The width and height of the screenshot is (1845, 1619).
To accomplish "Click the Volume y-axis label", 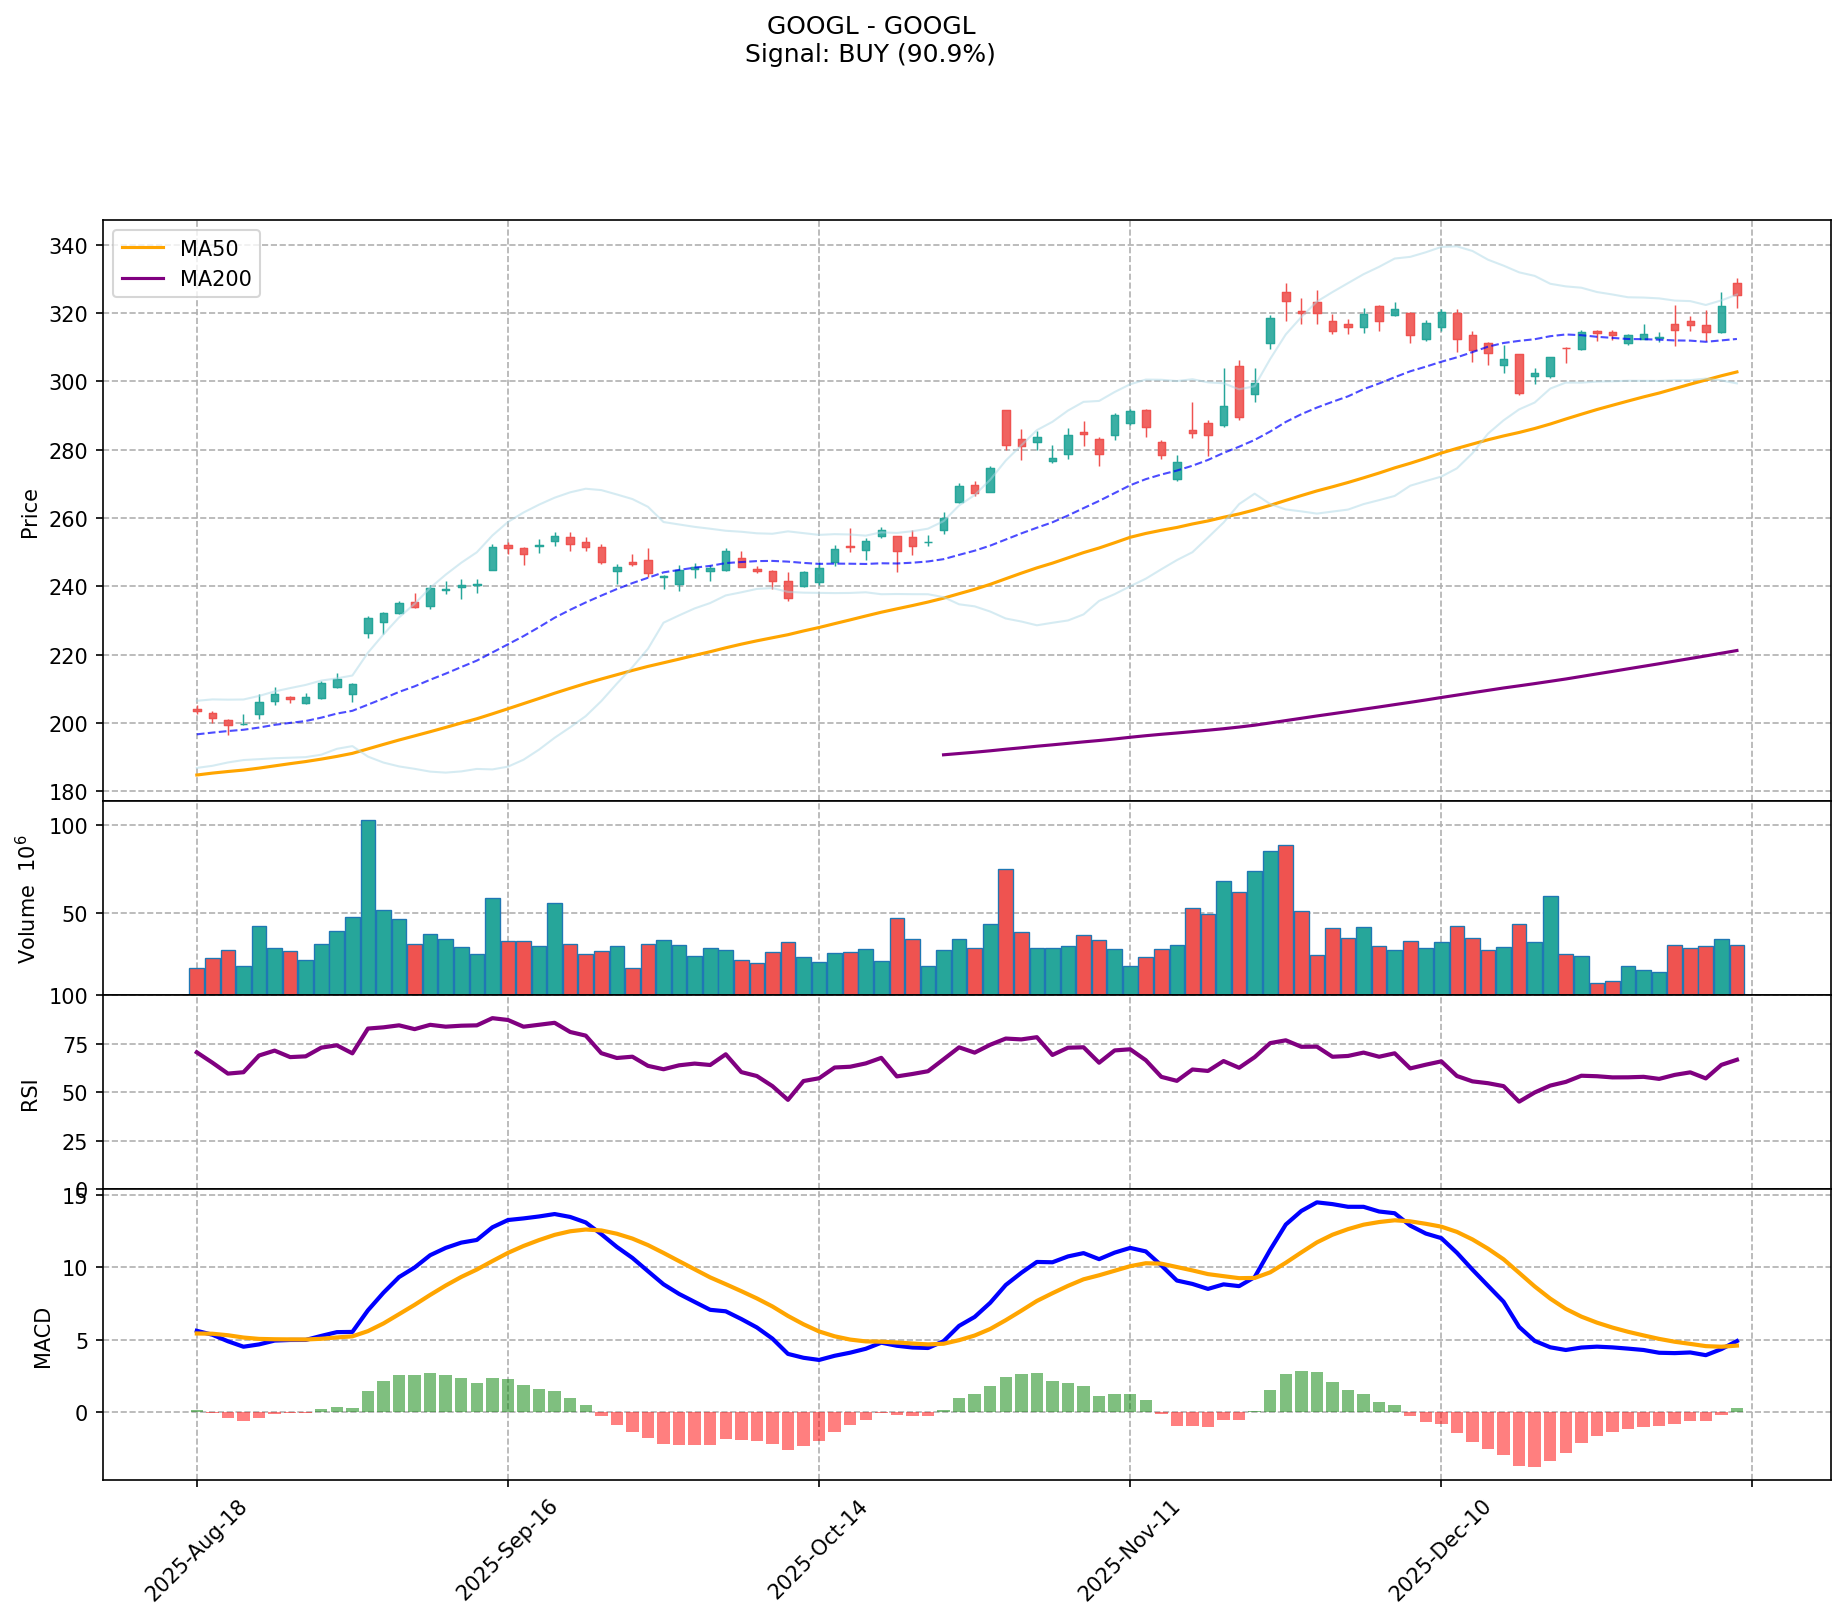I will click(28, 900).
